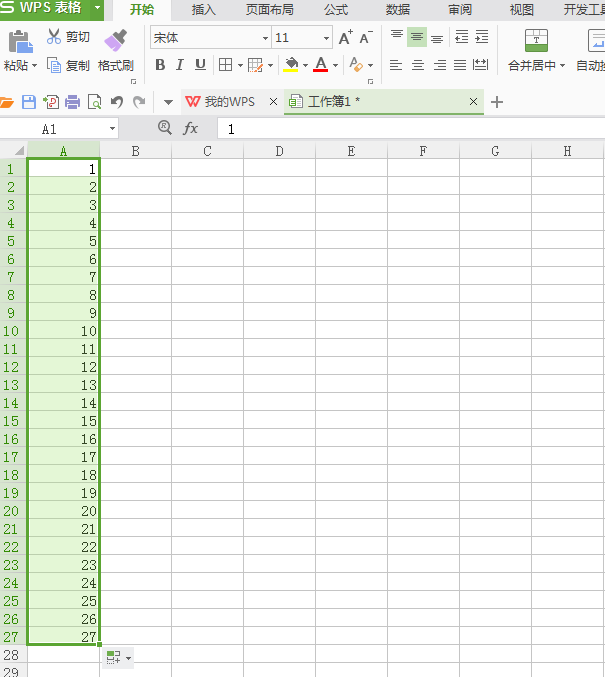Image resolution: width=605 pixels, height=677 pixels.
Task: Open font settings dialog launcher
Action: [370, 81]
